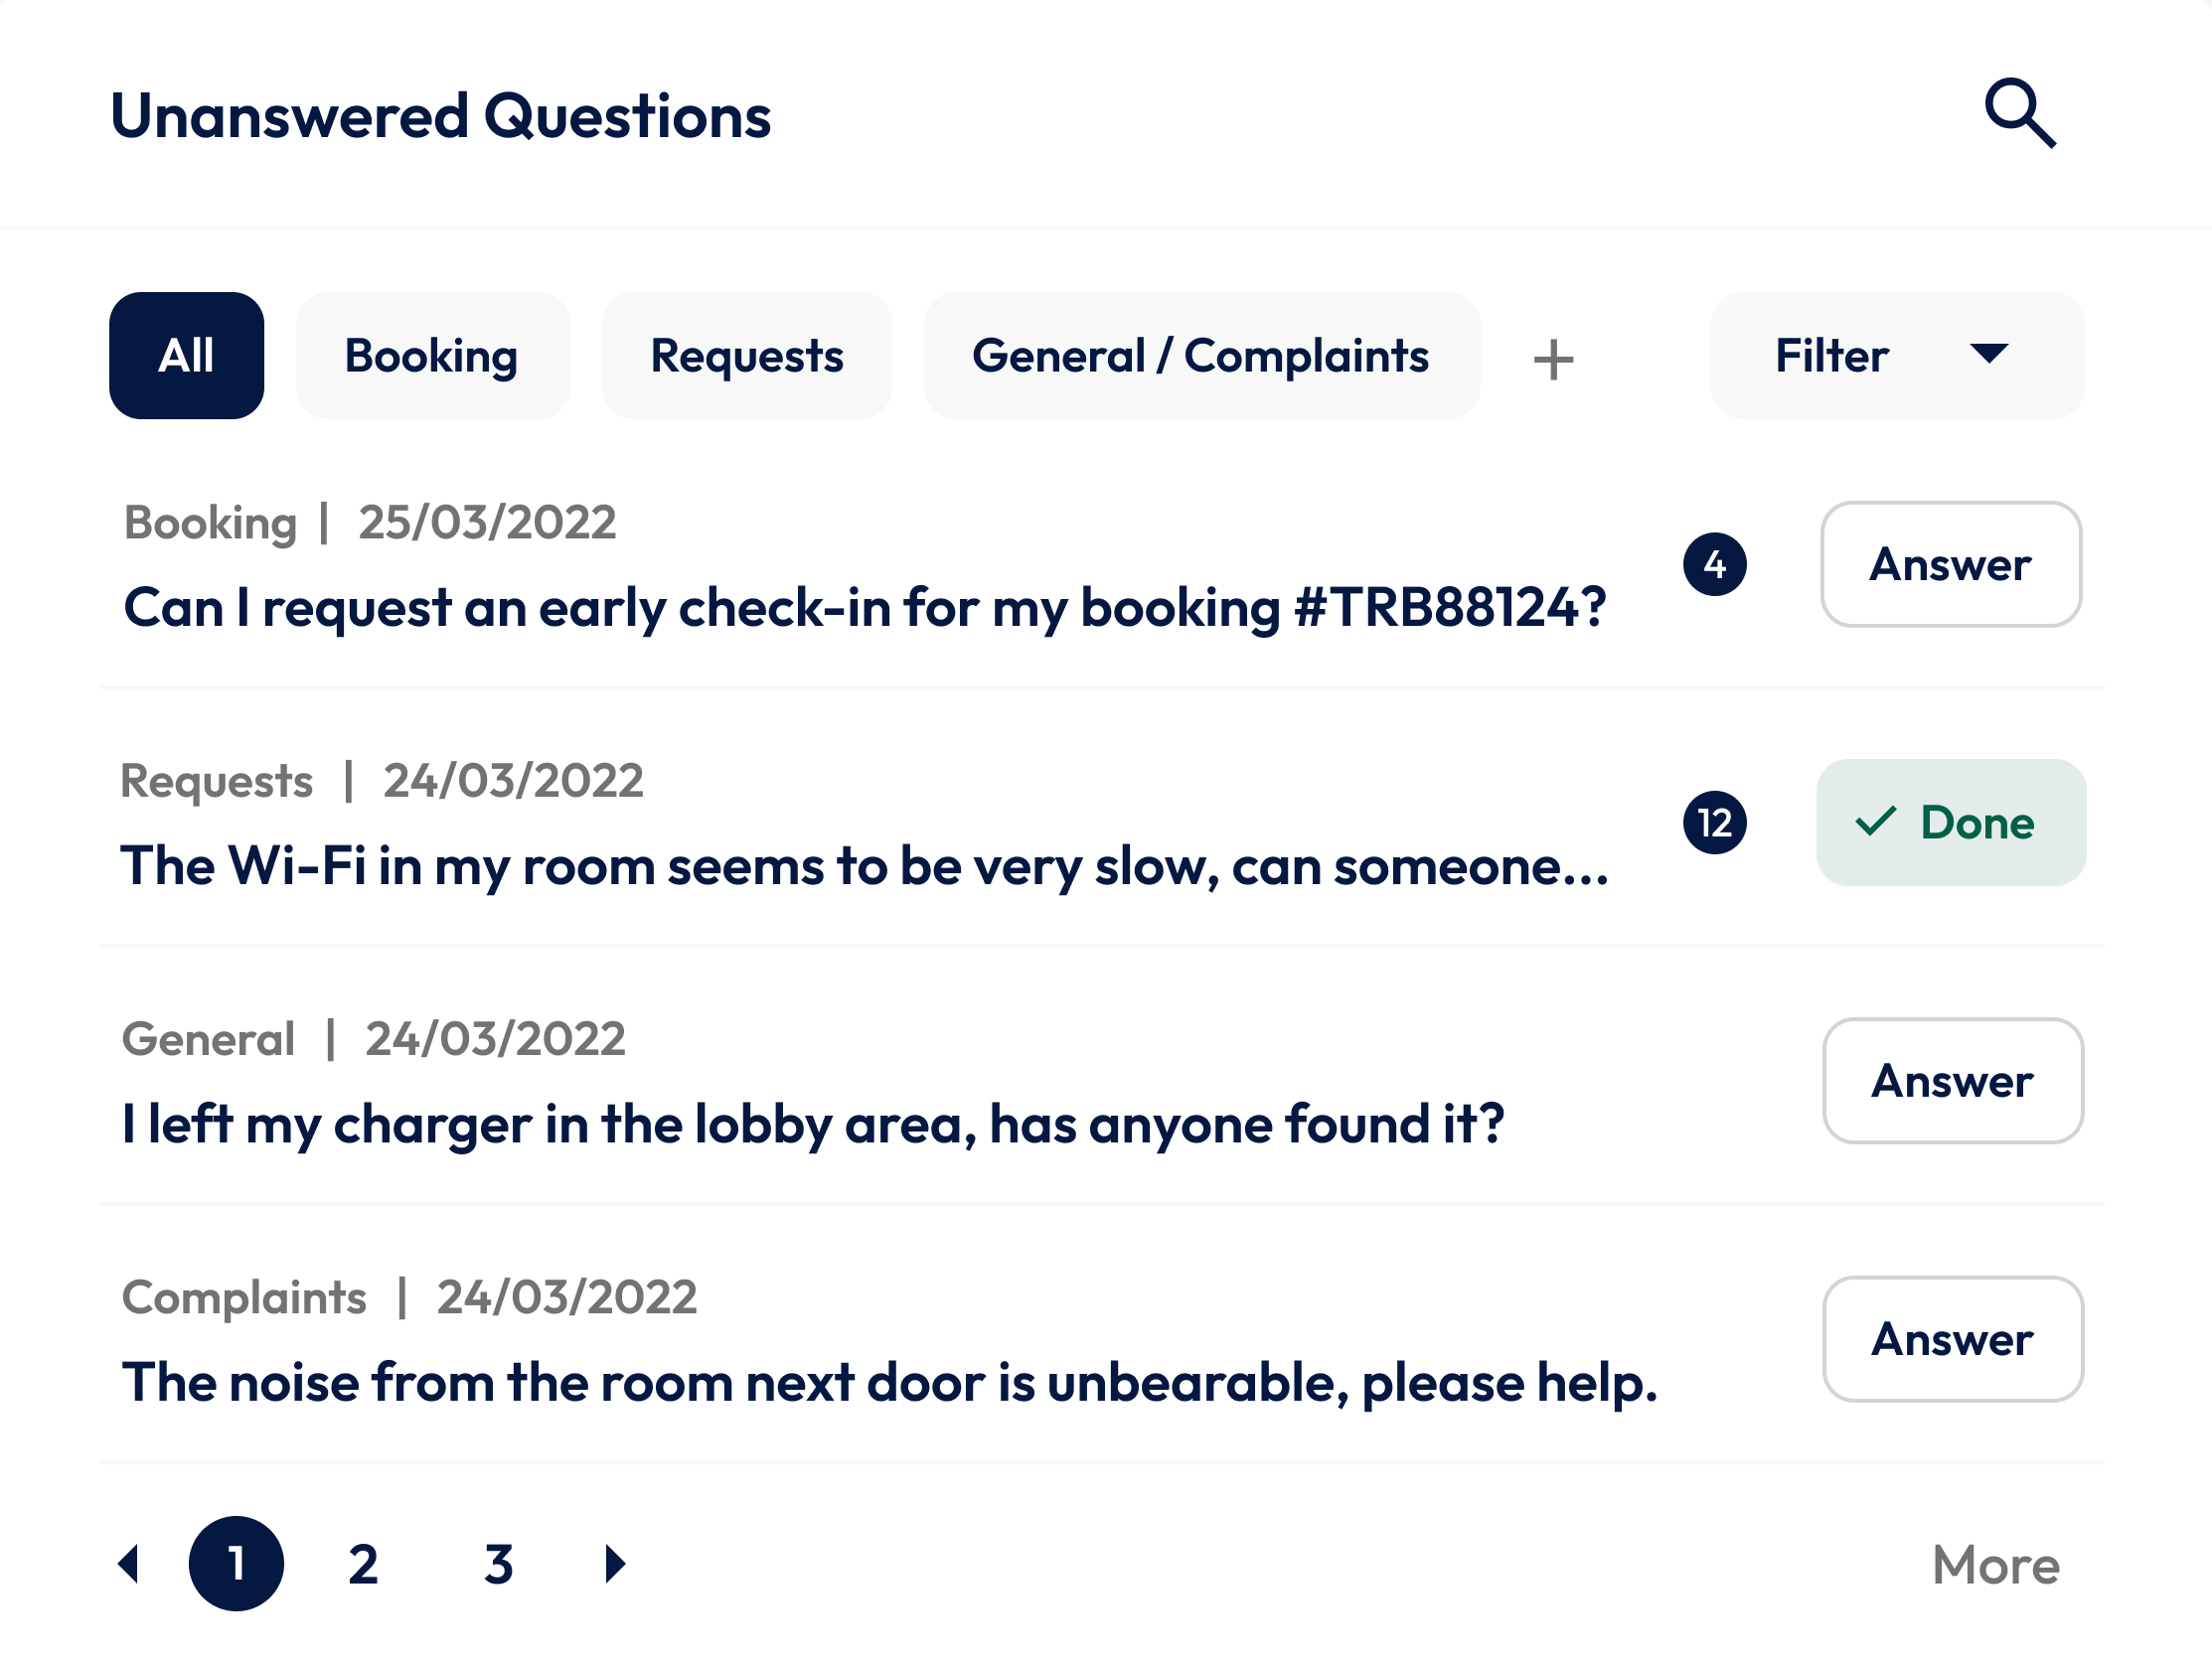The width and height of the screenshot is (2212, 1663).
Task: Open the slow Wi-Fi question text
Action: [864, 866]
